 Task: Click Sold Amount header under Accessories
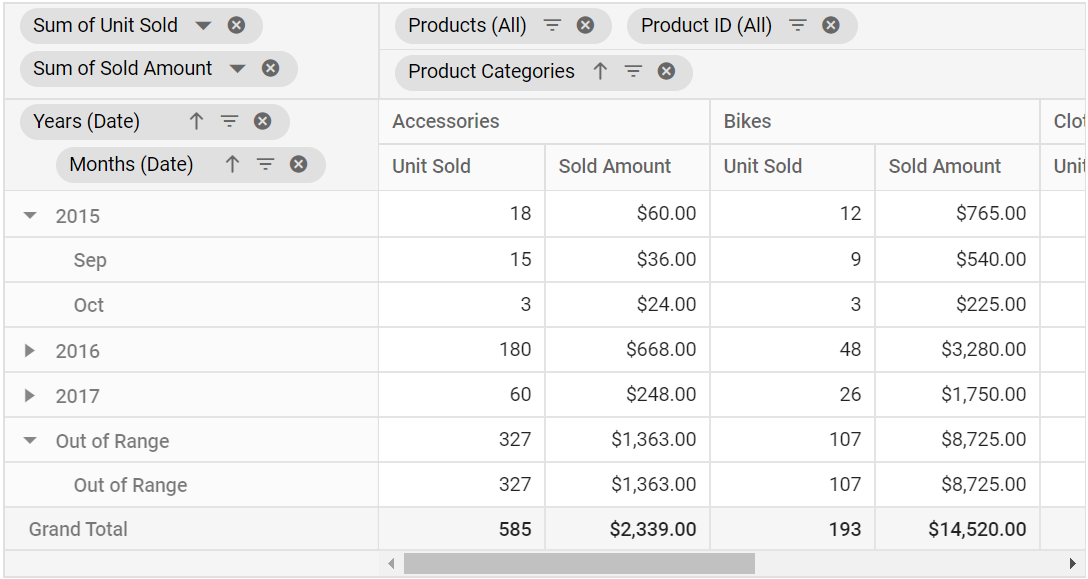627,167
